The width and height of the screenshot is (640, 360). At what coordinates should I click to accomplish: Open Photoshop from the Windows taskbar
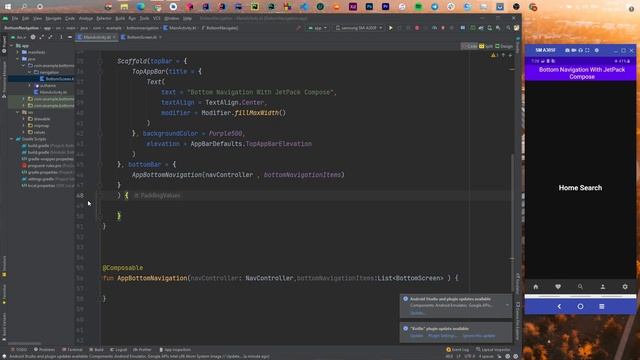click(369, 7)
